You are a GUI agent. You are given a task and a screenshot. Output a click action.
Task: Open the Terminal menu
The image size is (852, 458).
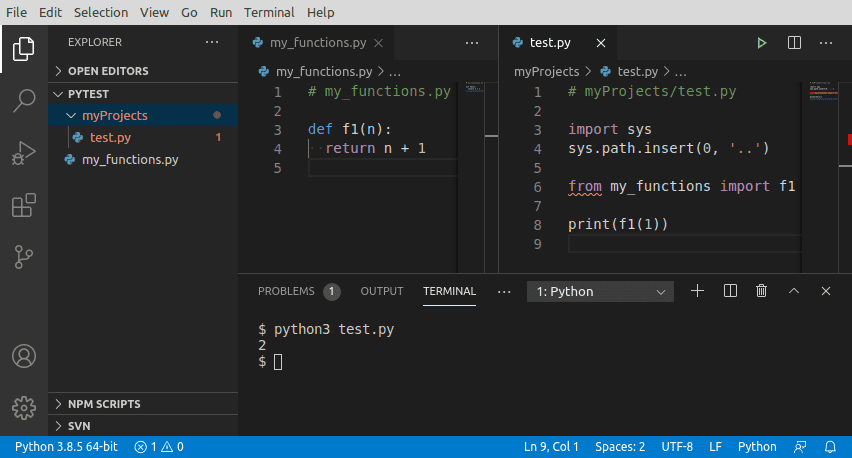tap(269, 12)
